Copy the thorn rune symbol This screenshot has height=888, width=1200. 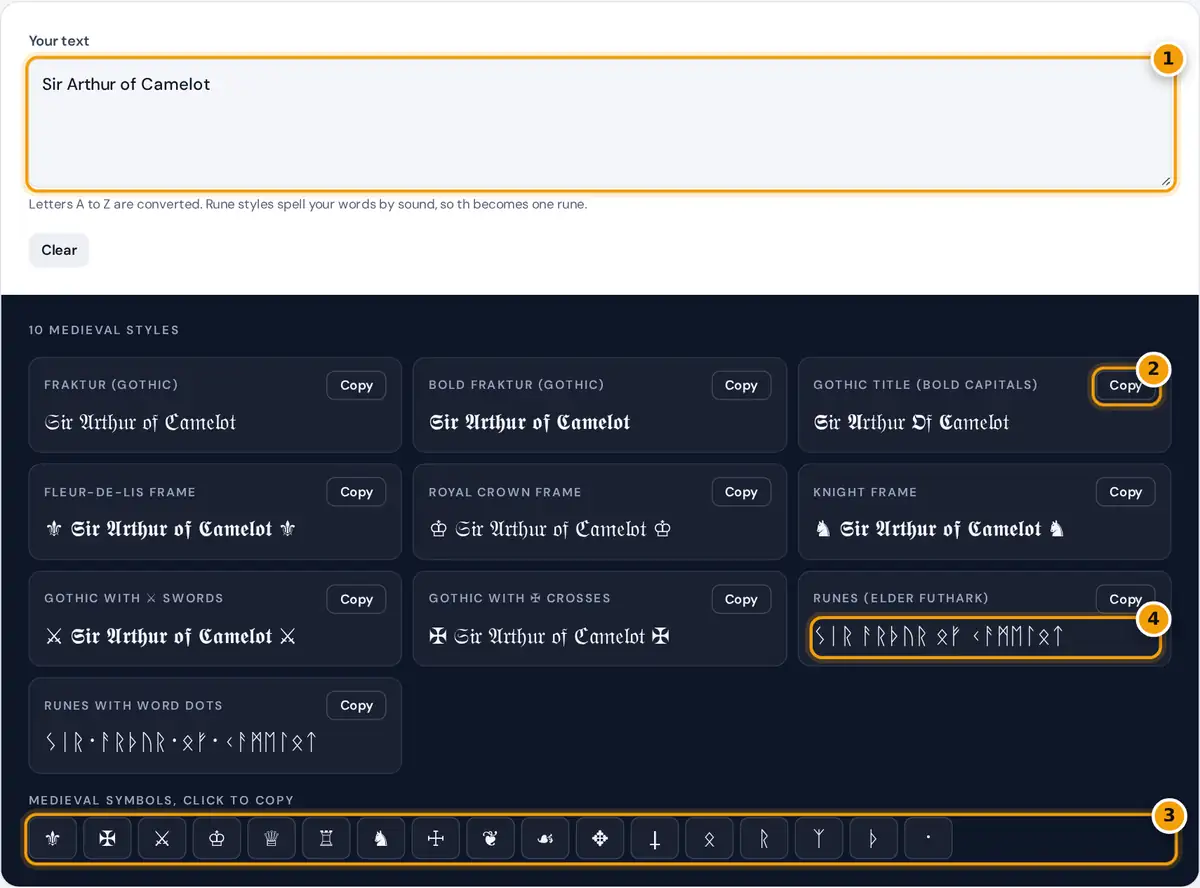[874, 839]
